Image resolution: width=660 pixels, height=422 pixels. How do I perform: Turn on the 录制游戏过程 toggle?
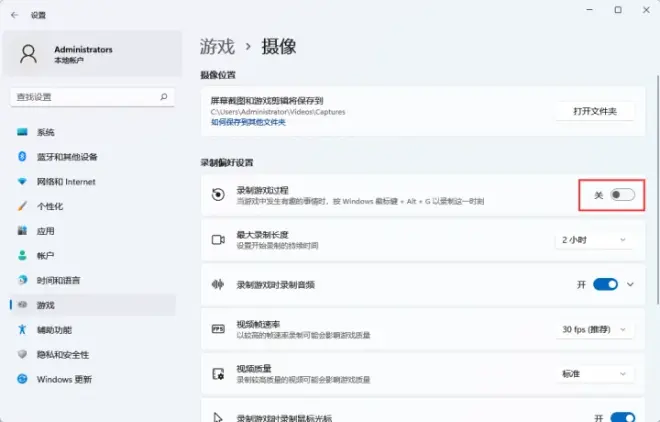622,195
